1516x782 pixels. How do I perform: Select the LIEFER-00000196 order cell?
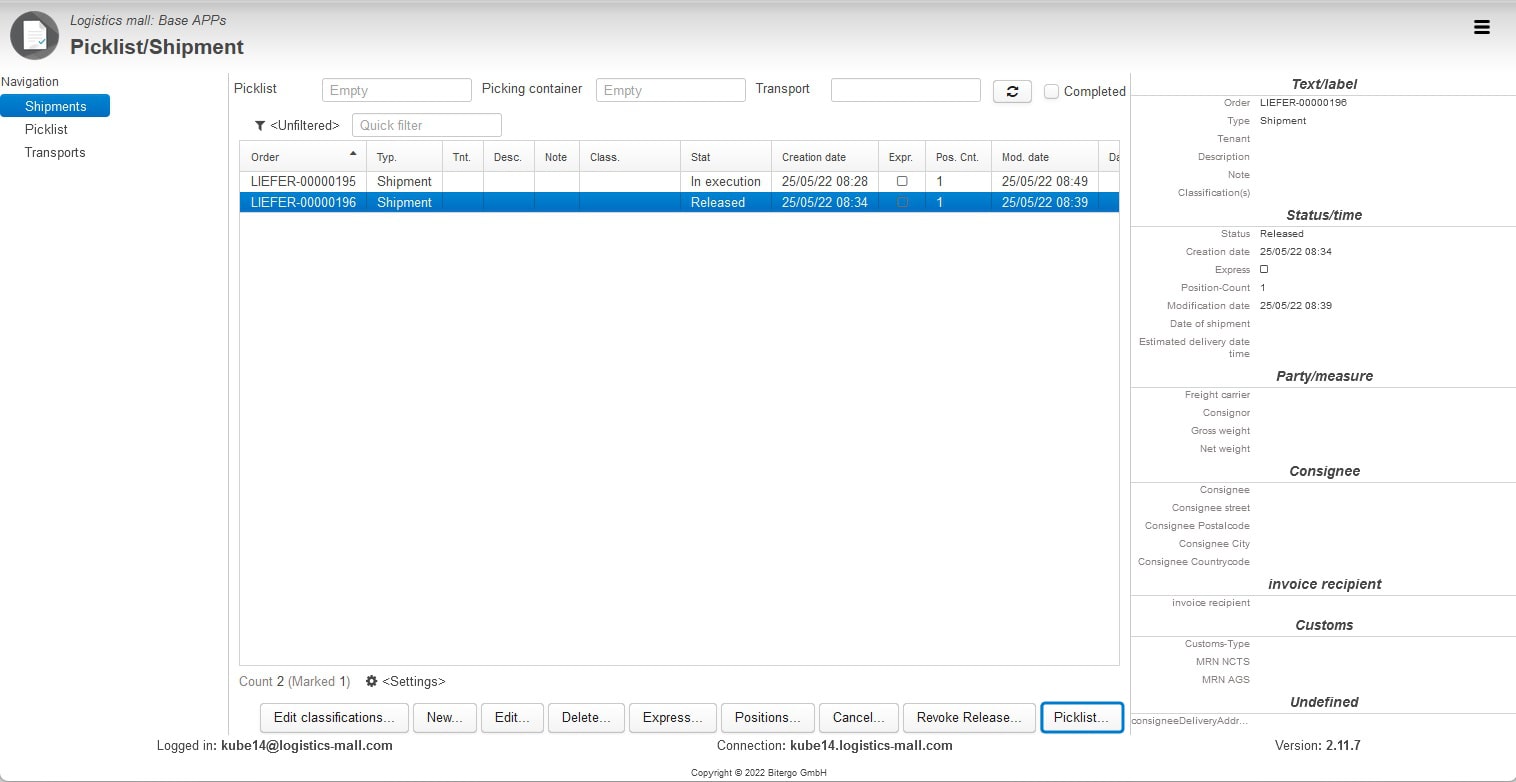(x=303, y=202)
